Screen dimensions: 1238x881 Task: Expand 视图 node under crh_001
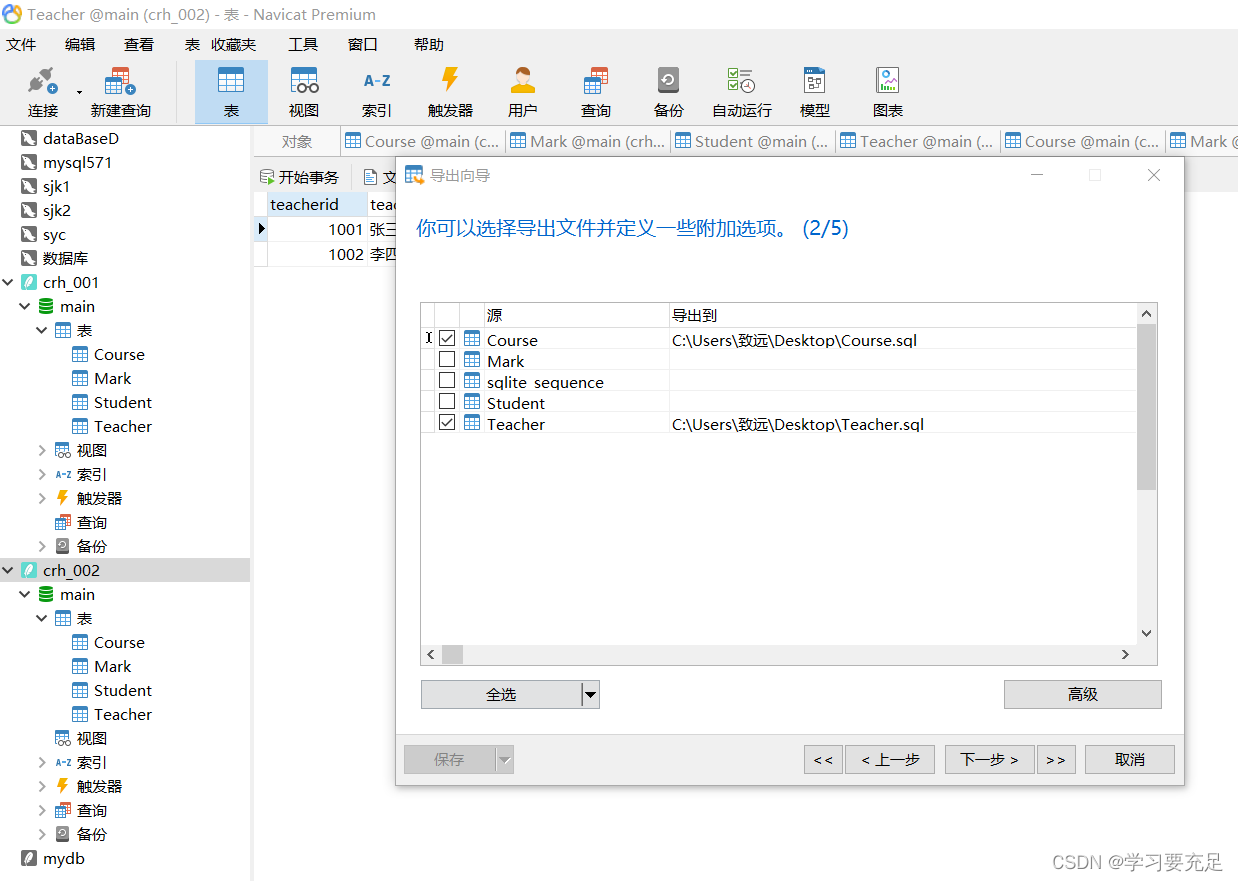42,450
